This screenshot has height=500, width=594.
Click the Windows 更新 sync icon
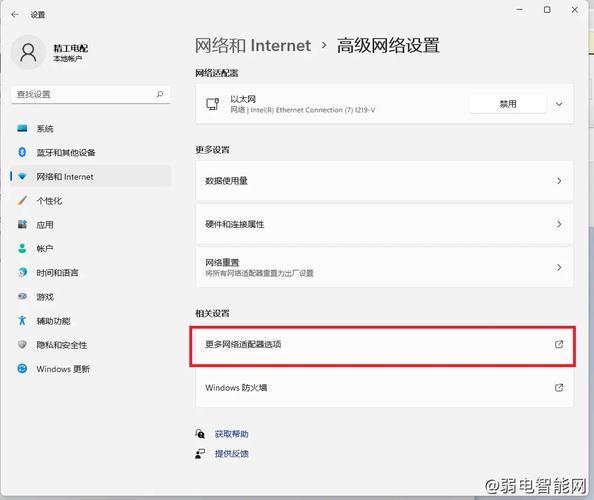pyautogui.click(x=22, y=369)
